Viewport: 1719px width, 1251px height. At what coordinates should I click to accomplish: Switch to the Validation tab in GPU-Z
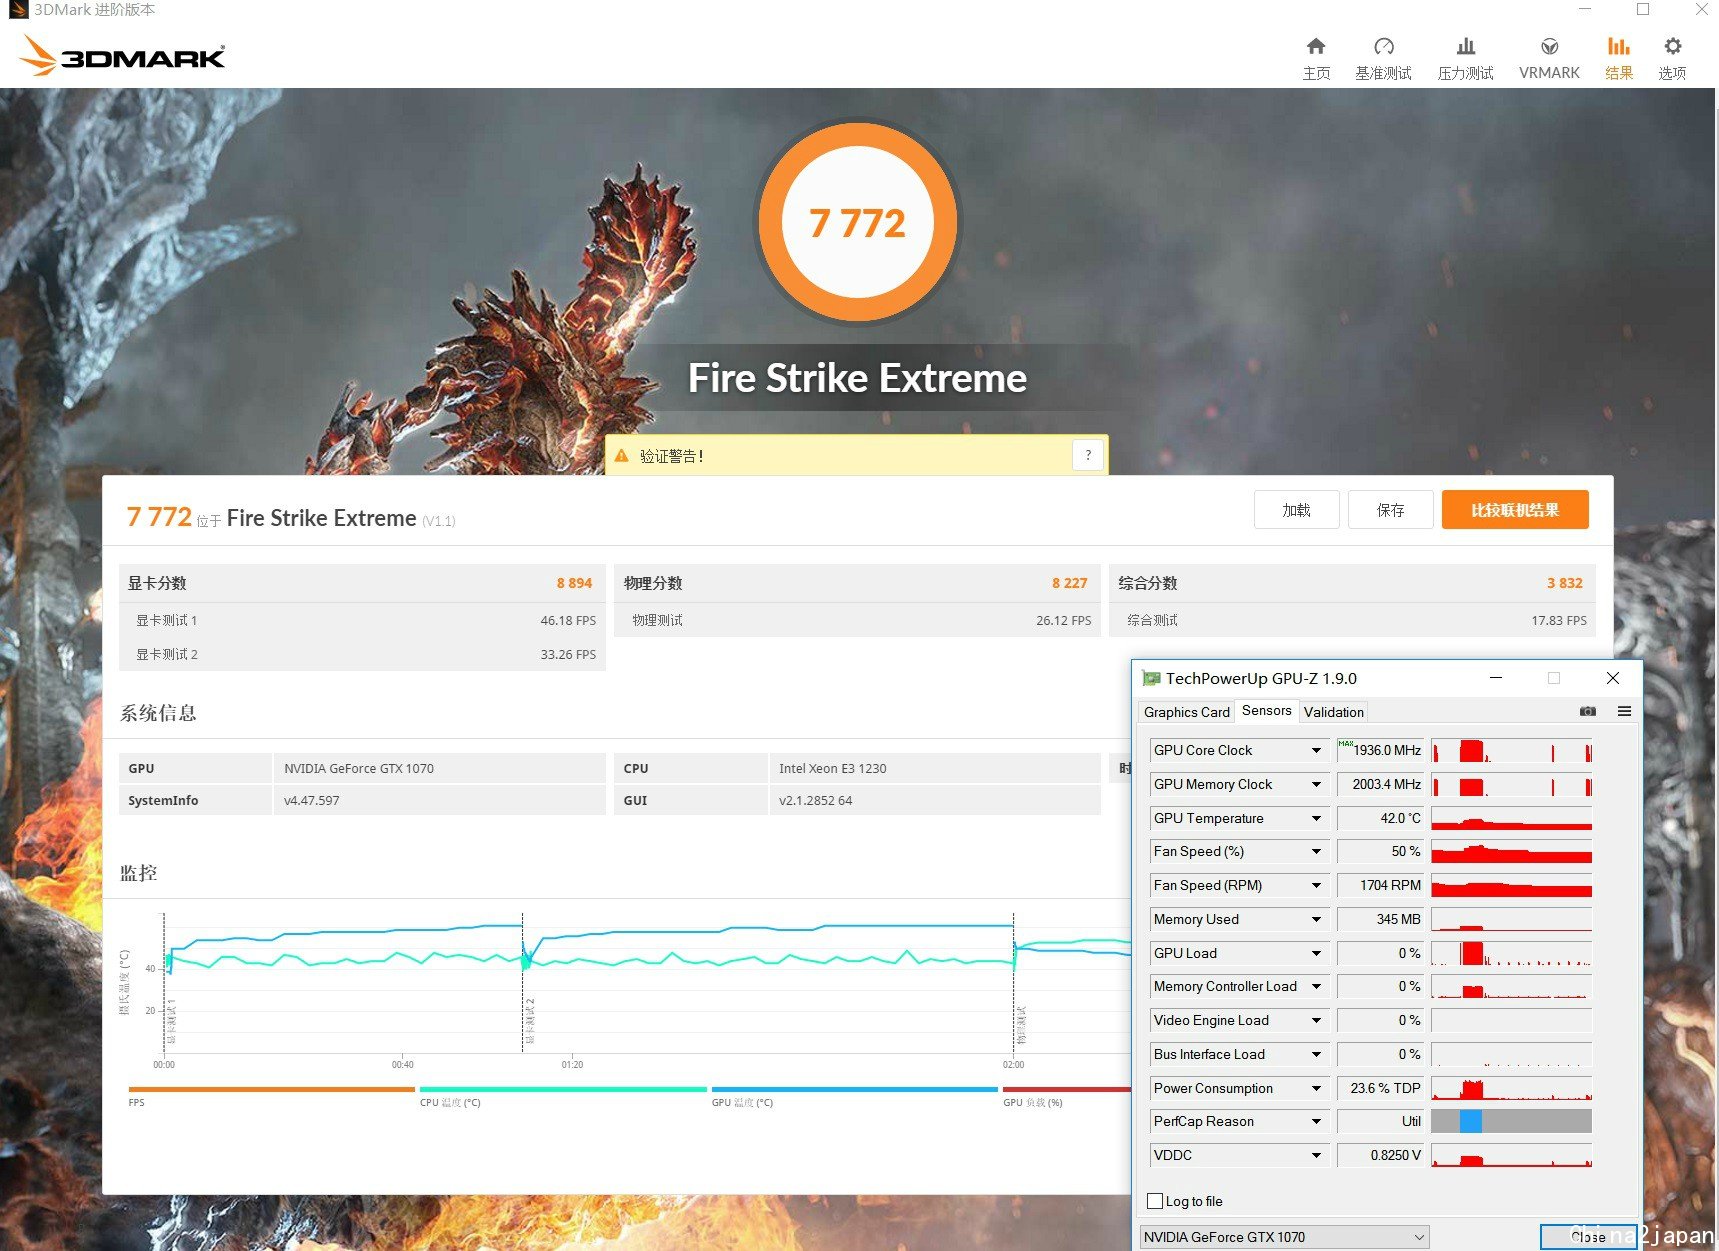pyautogui.click(x=1333, y=712)
